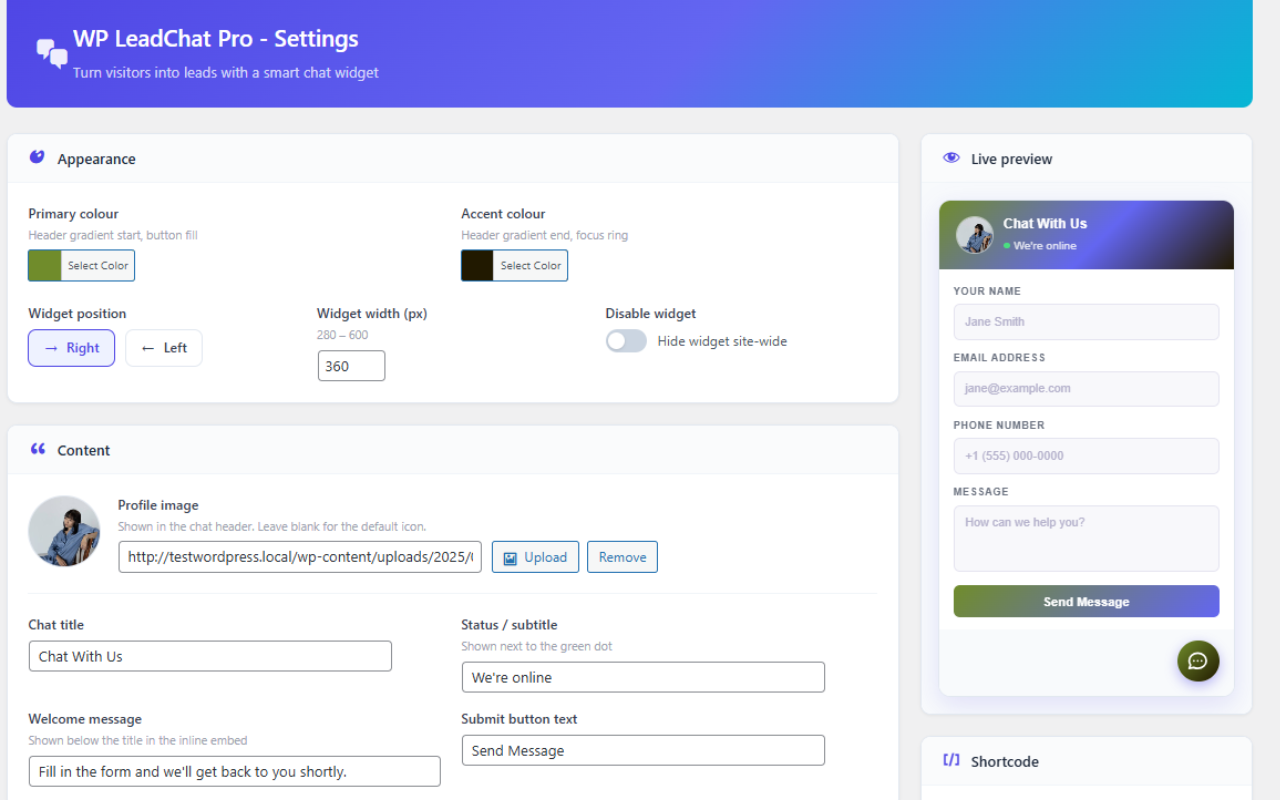Click 'WP LeadChat Pro - Settings' heading
The image size is (1280, 800).
pos(215,39)
